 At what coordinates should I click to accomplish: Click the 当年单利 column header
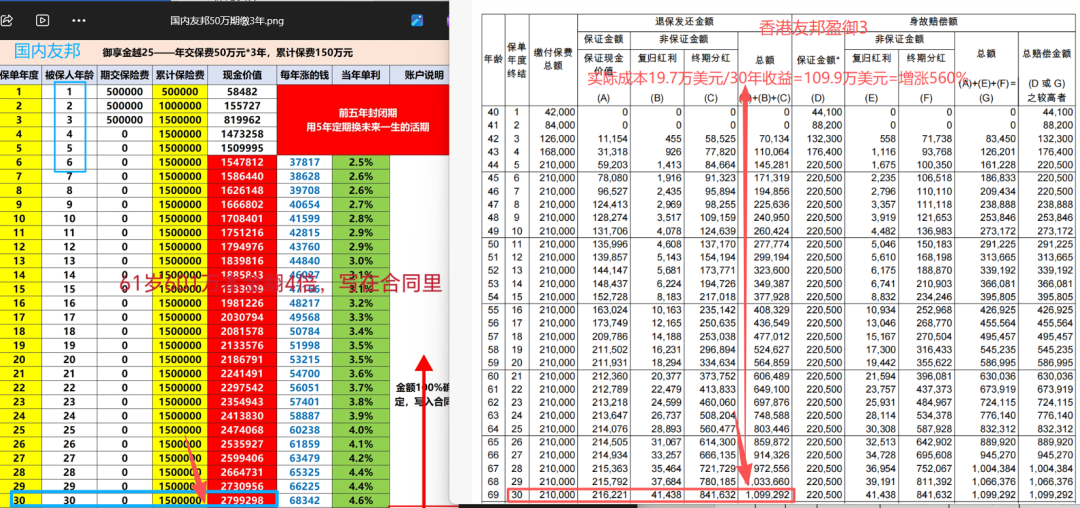click(x=362, y=75)
